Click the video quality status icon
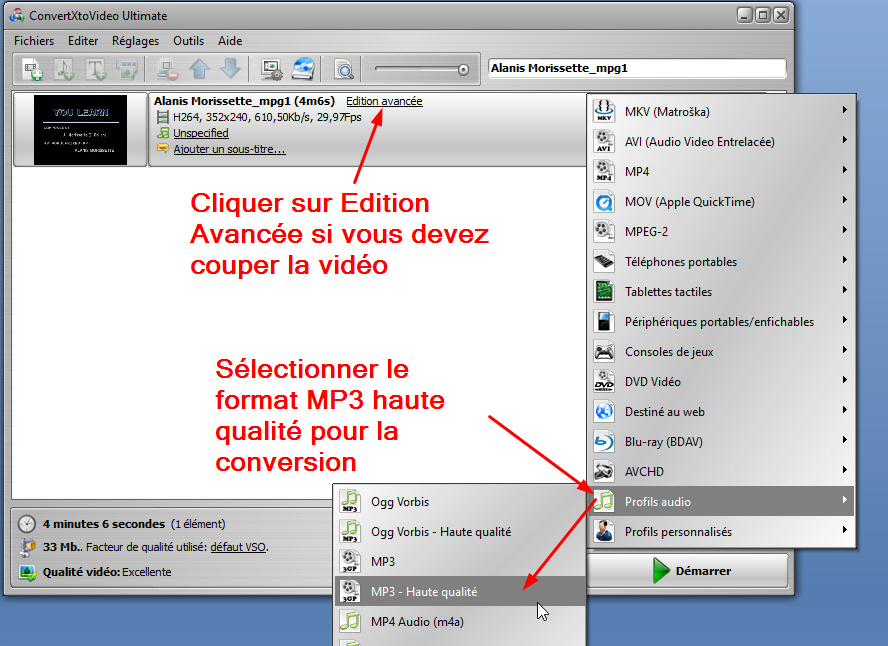The width and height of the screenshot is (888, 646). tap(27, 572)
